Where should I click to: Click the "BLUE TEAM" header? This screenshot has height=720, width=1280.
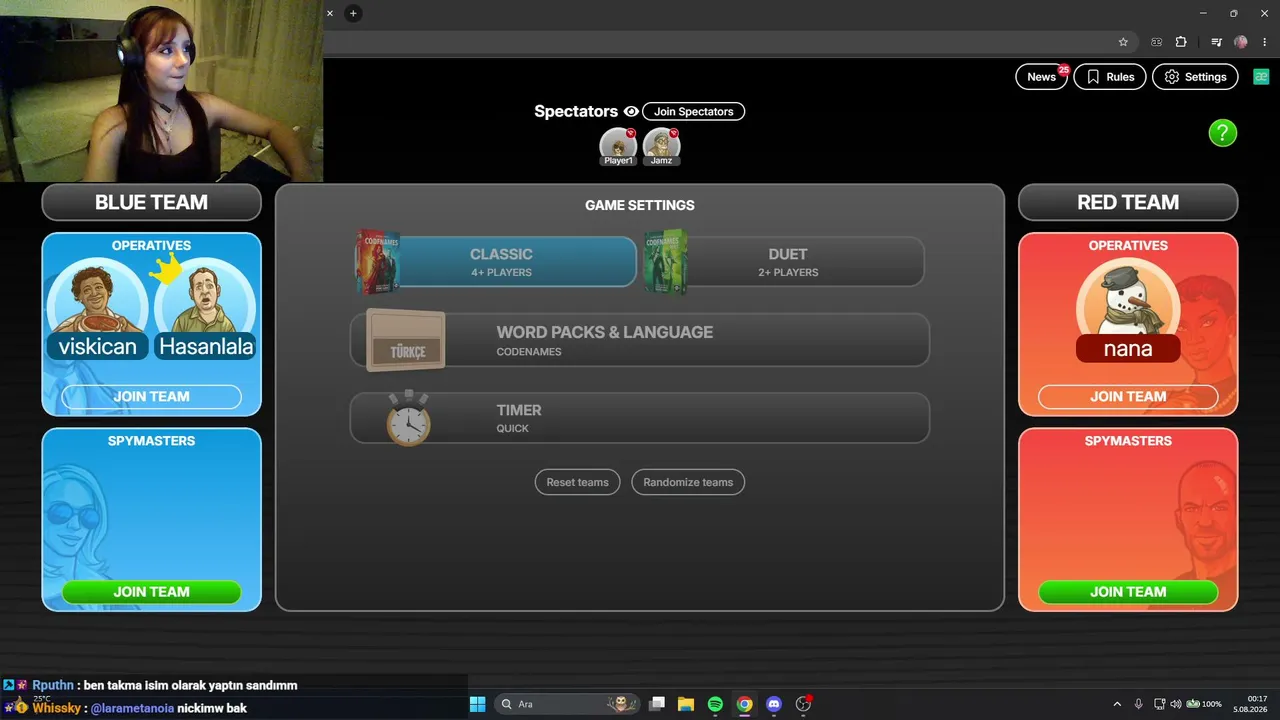[x=151, y=202]
